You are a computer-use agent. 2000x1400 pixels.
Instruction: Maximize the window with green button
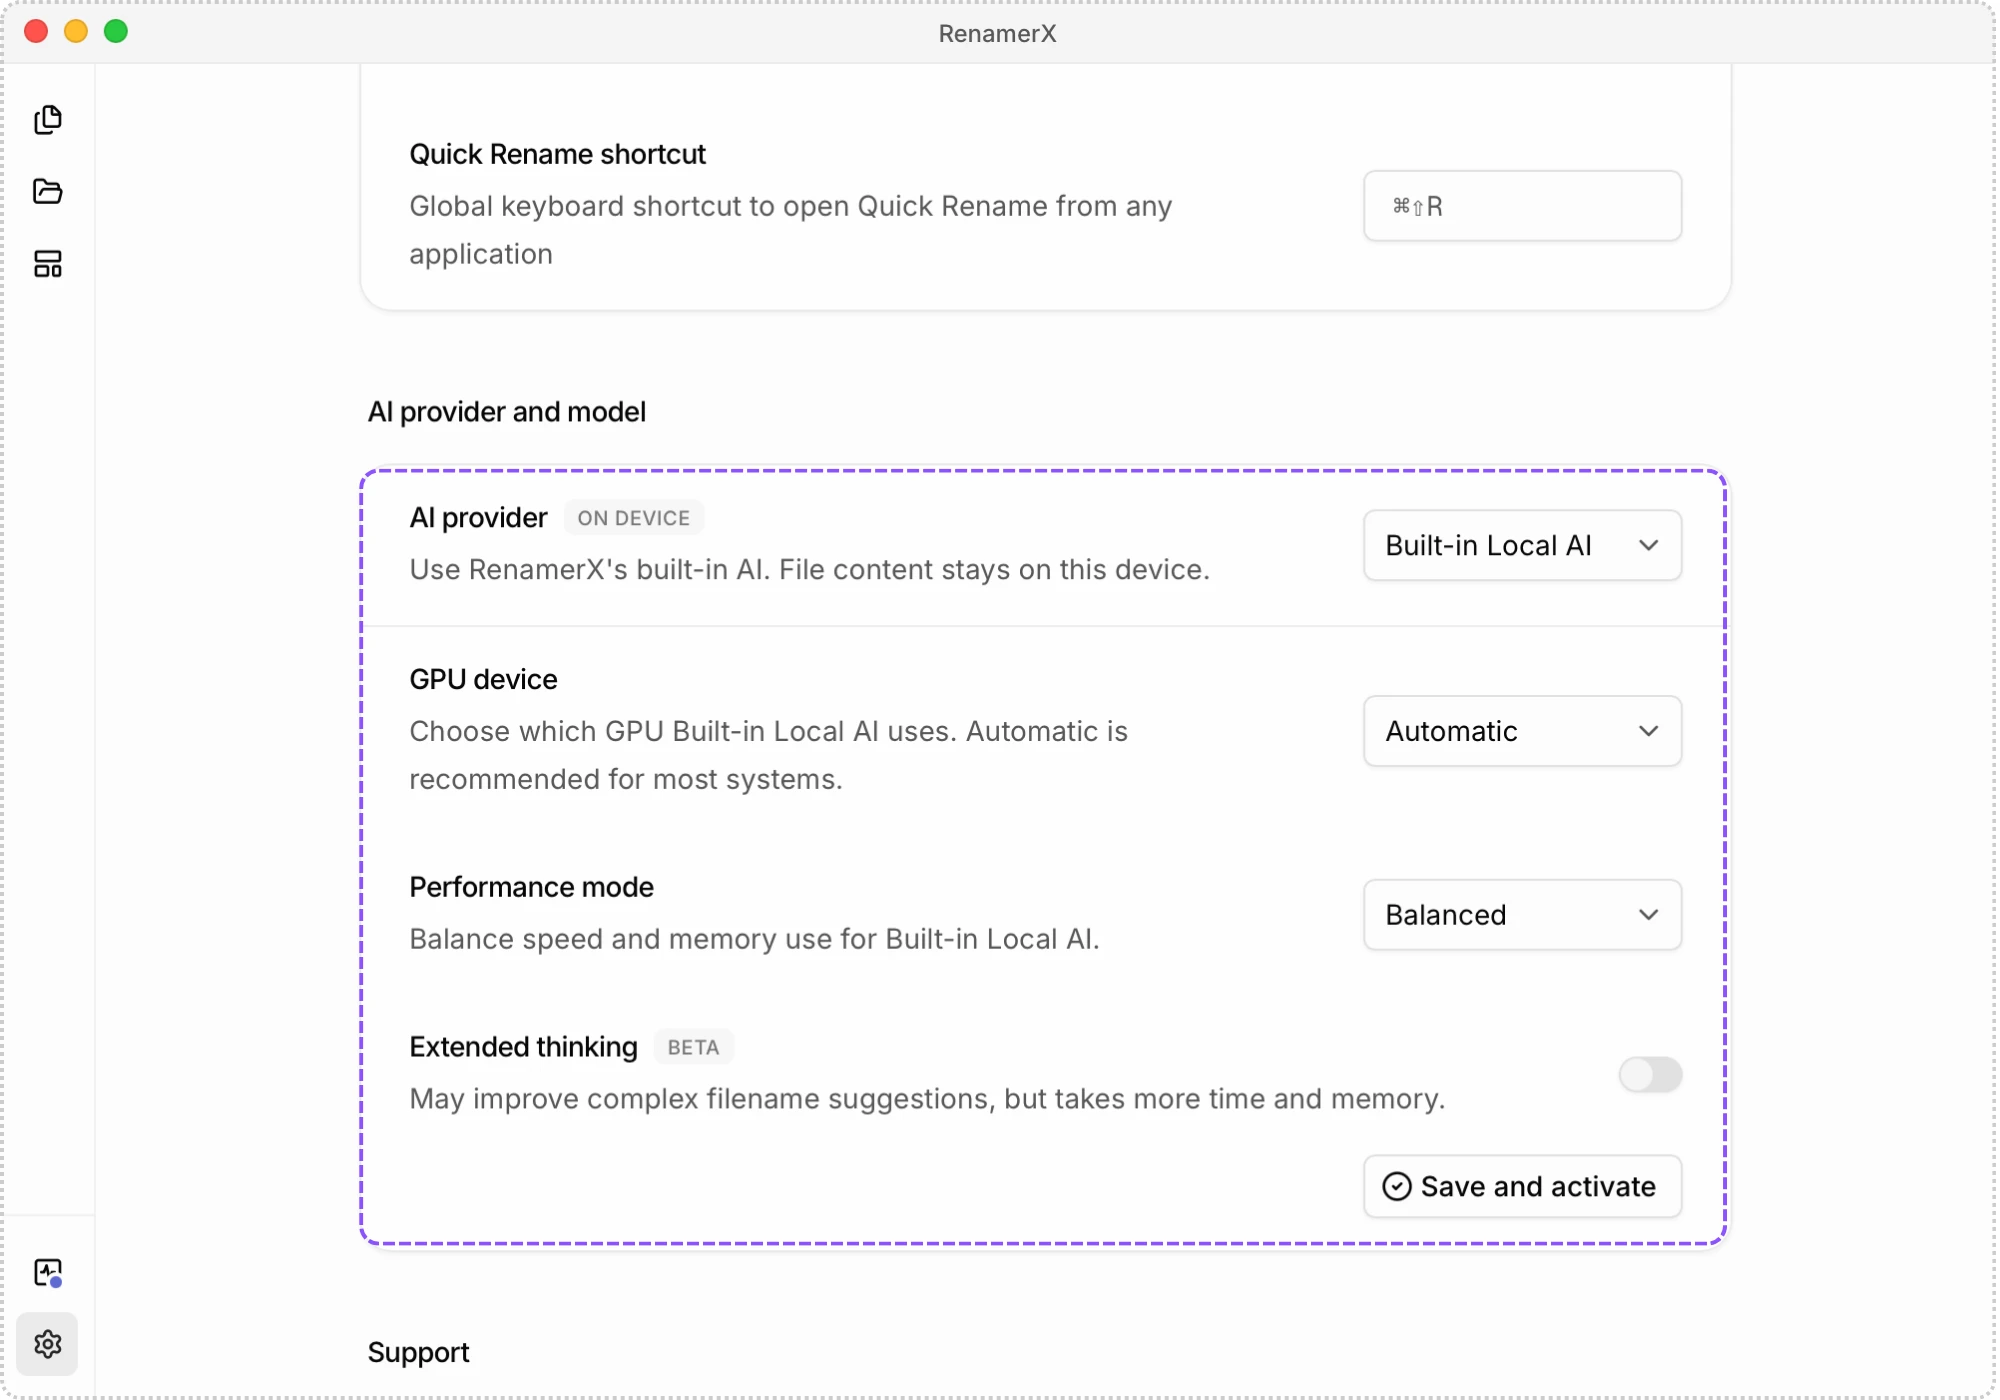click(116, 31)
